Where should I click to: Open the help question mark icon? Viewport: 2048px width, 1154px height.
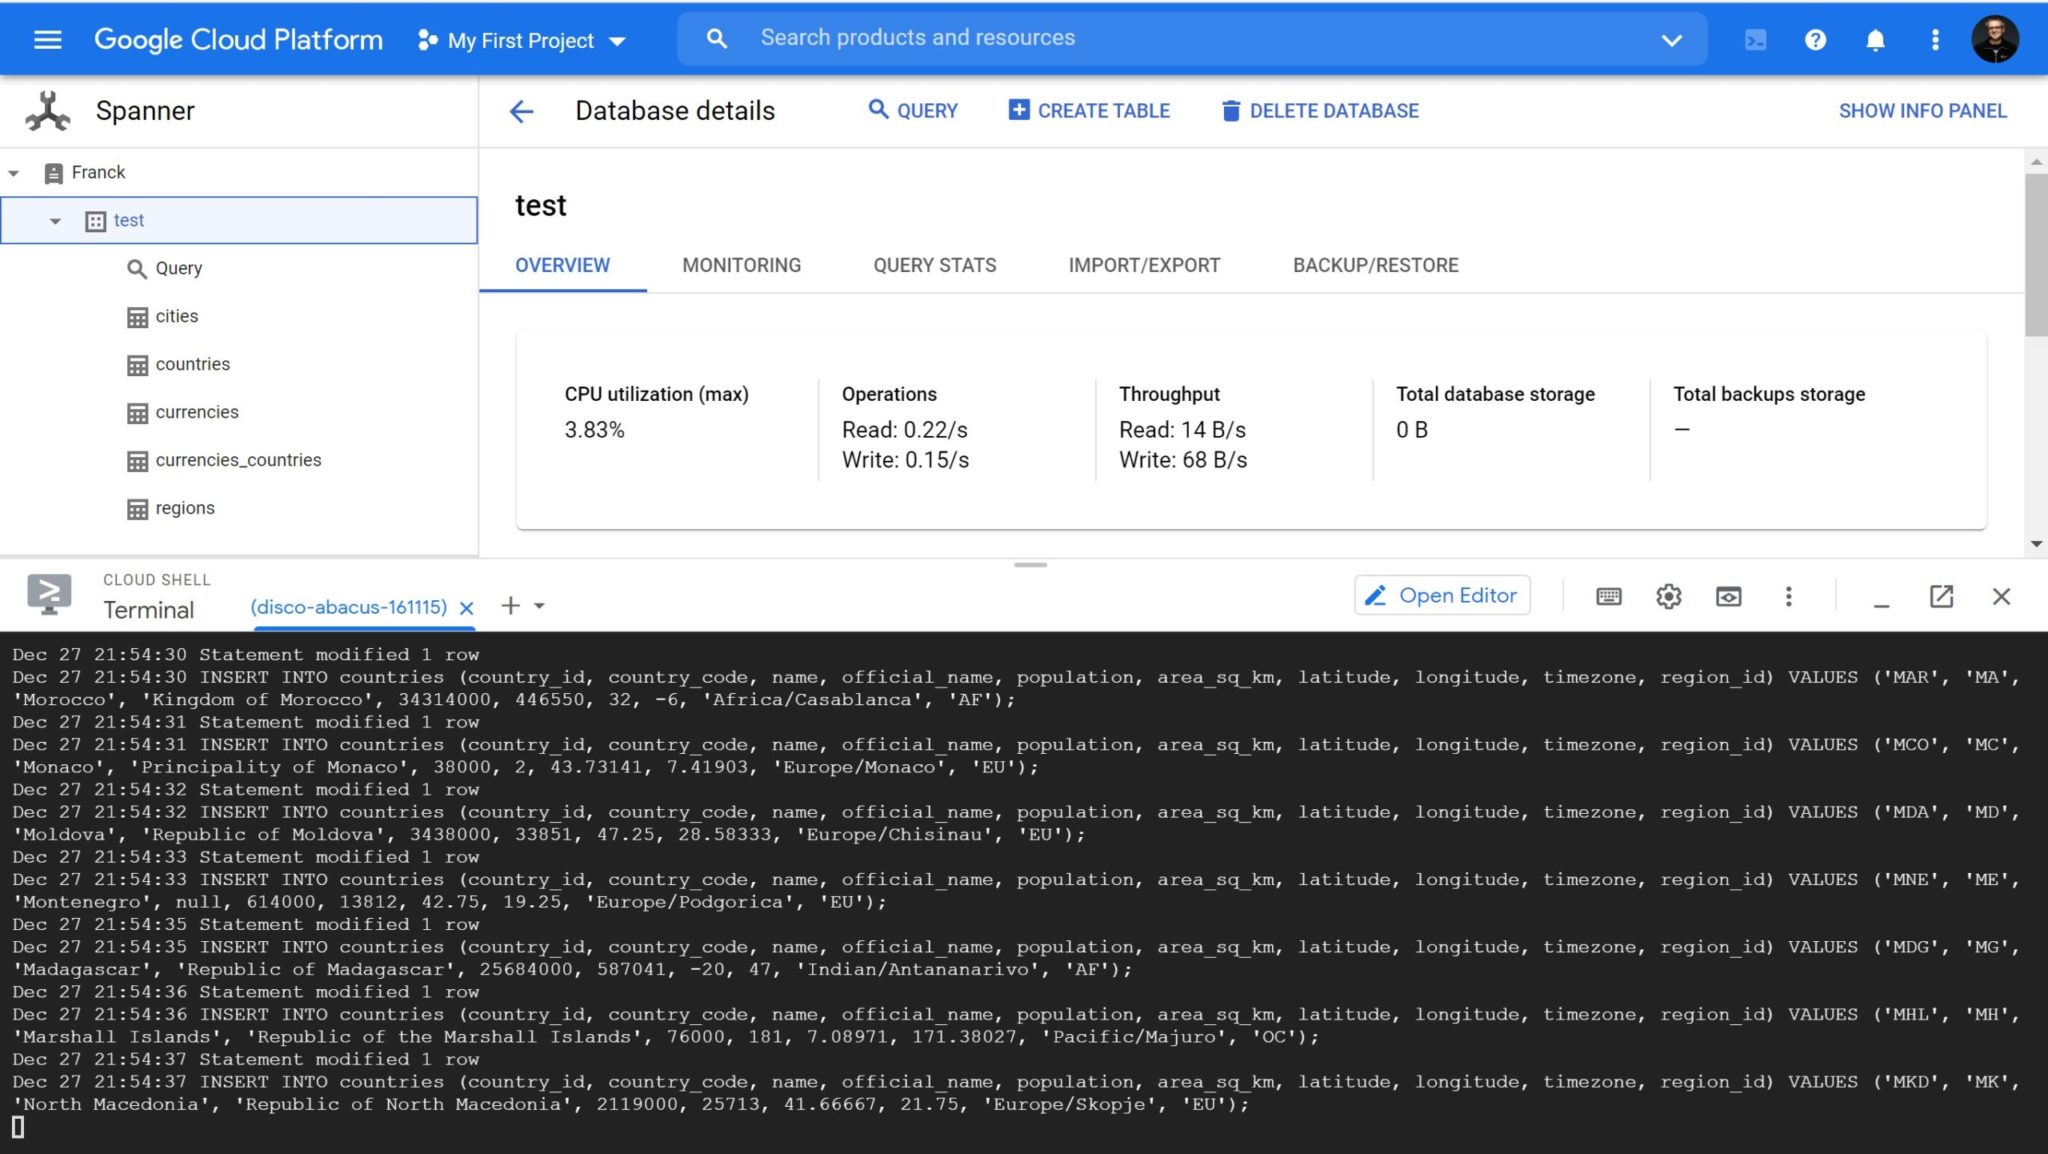pyautogui.click(x=1815, y=40)
